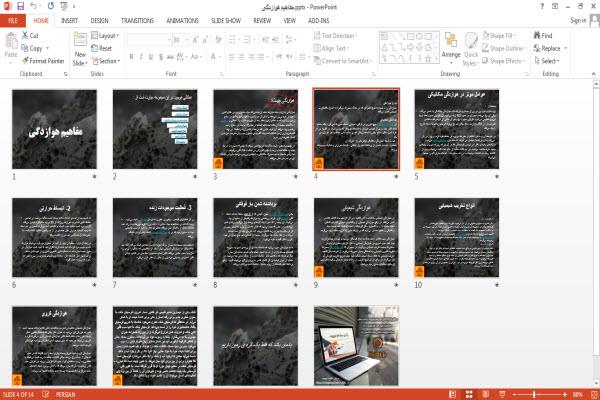The image size is (600, 400).
Task: Click Convert to SmartArt button
Action: [343, 61]
